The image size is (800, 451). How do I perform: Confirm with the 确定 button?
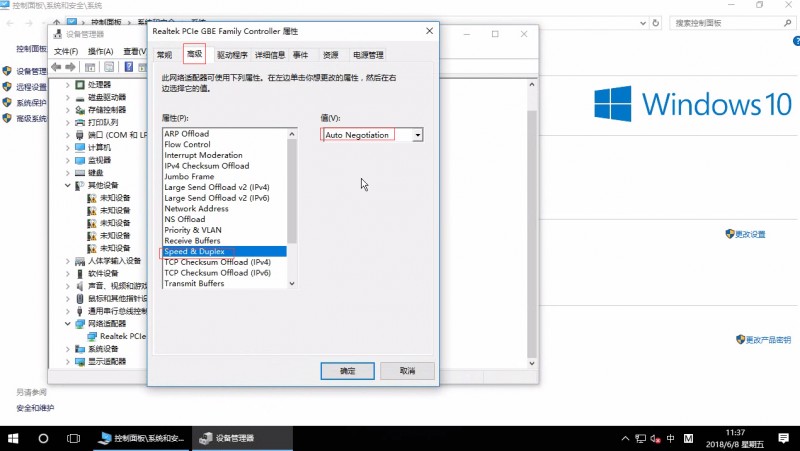point(347,371)
